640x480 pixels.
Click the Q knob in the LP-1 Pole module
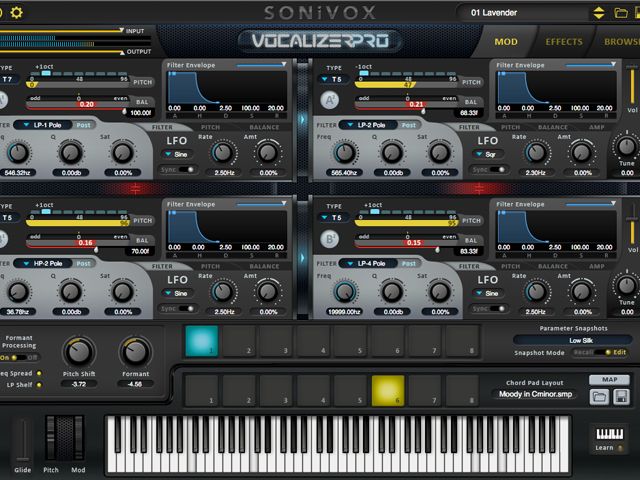point(71,153)
